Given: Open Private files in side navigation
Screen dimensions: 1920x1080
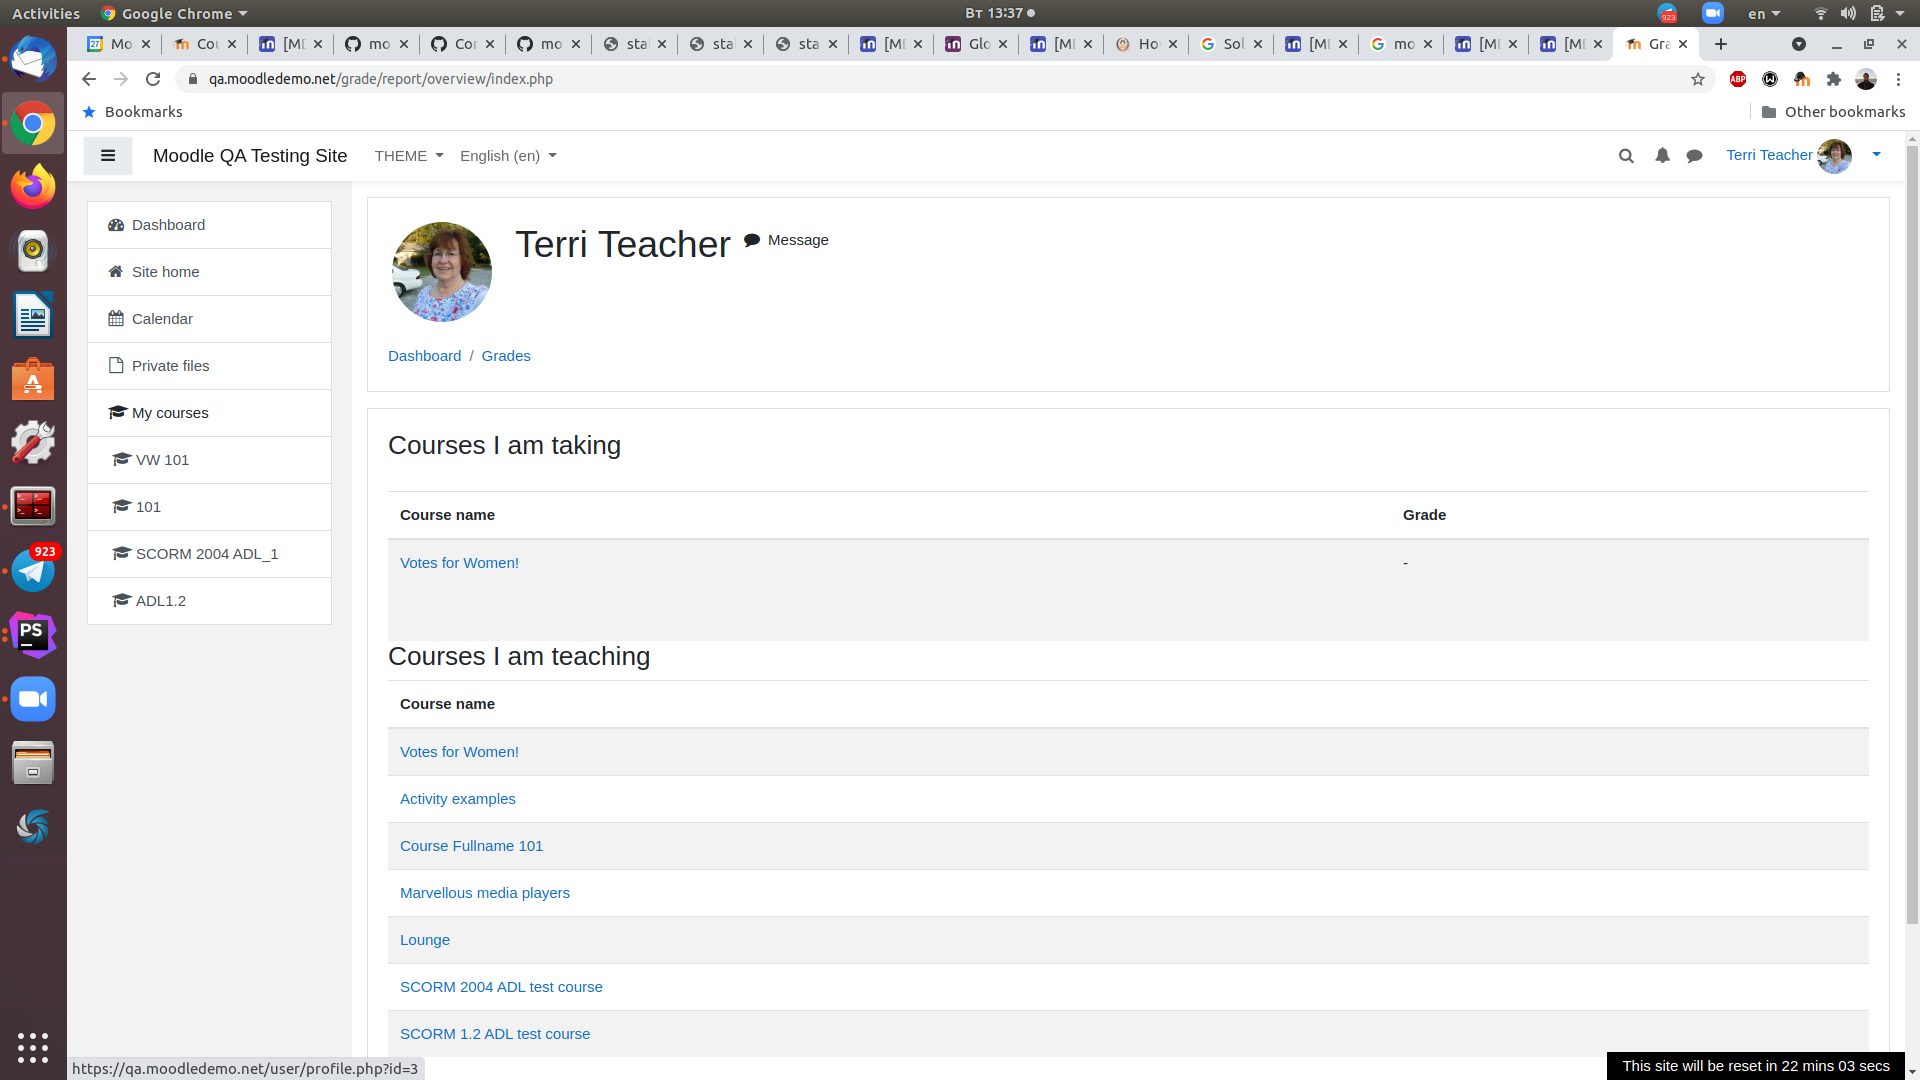Looking at the screenshot, I should pos(209,366).
